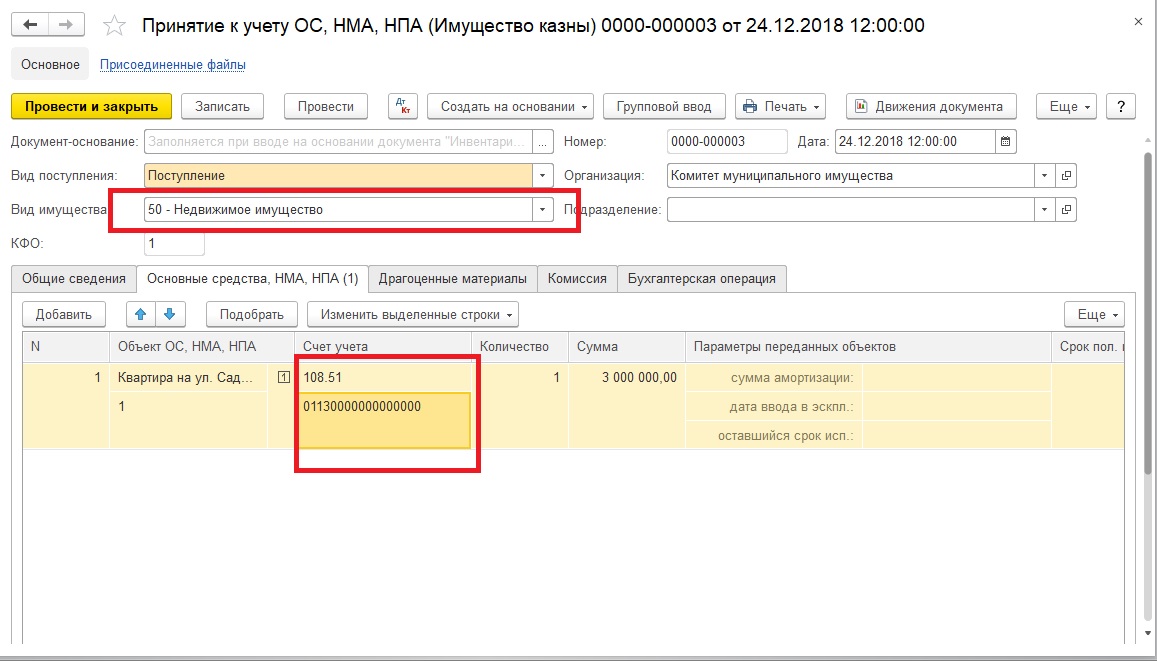Screen dimensions: 1157x661
Task: Click the Добавить row button
Action: click(64, 314)
